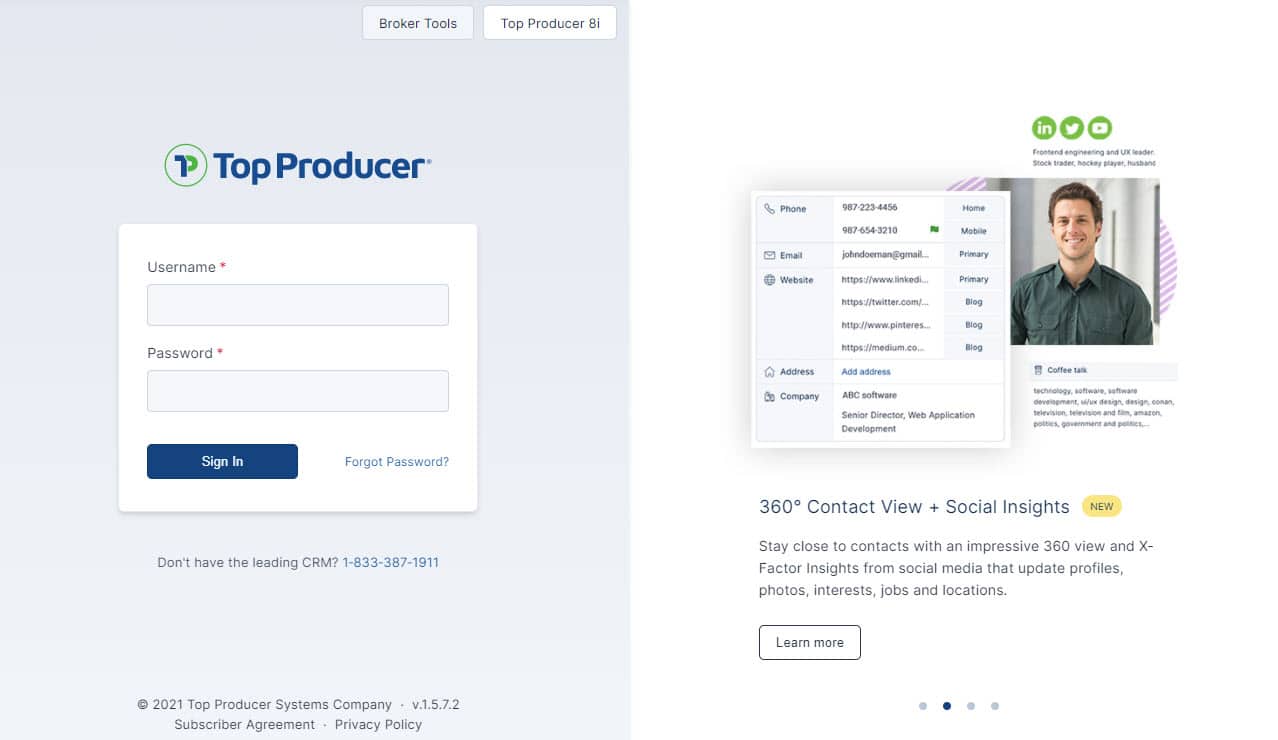Switch to Top Producer 8i
Viewport: 1278px width, 740px height.
click(x=550, y=23)
